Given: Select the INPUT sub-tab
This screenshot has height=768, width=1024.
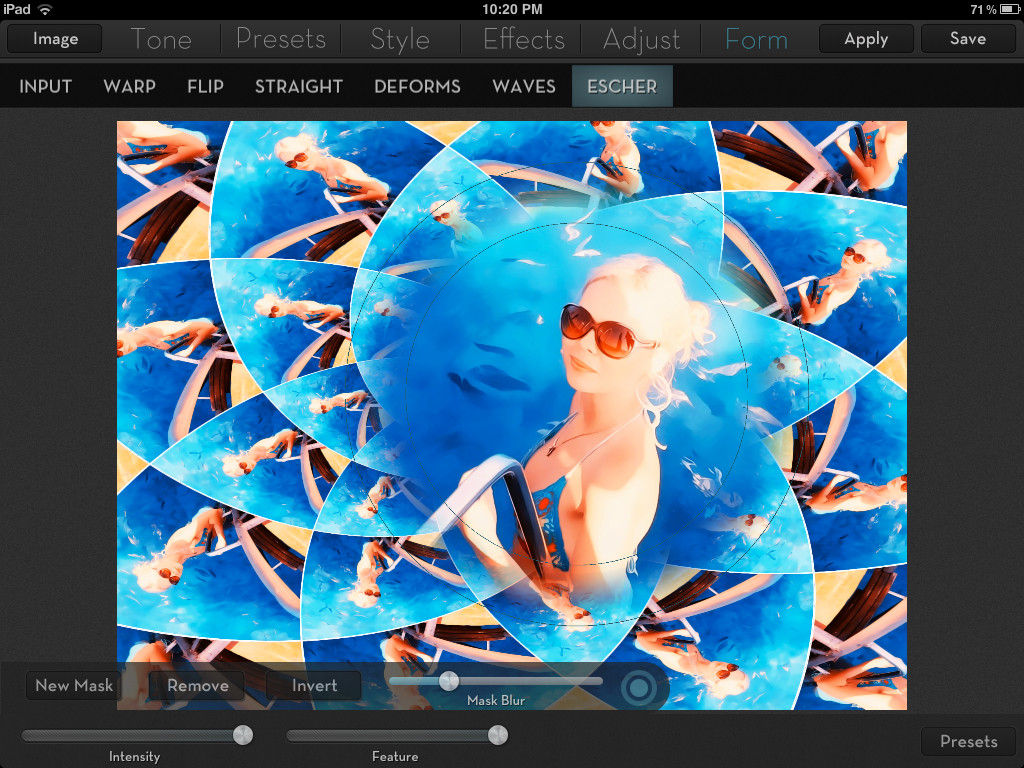Looking at the screenshot, I should tap(45, 86).
